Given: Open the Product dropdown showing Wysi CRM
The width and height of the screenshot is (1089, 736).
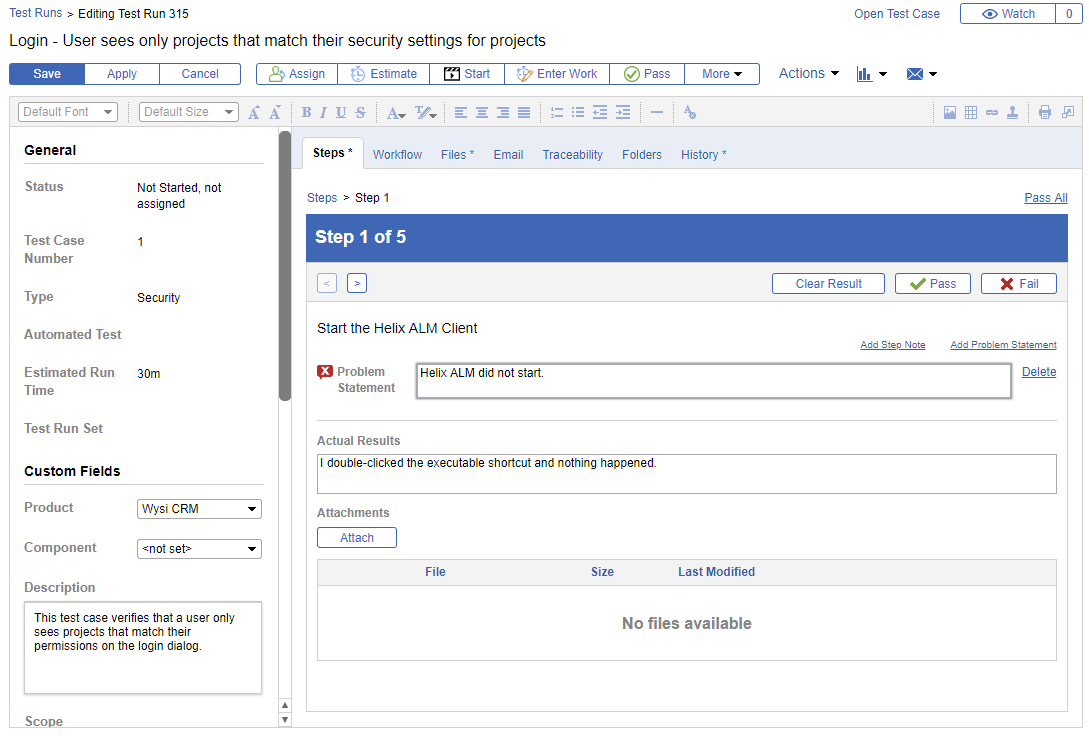Looking at the screenshot, I should [x=199, y=509].
